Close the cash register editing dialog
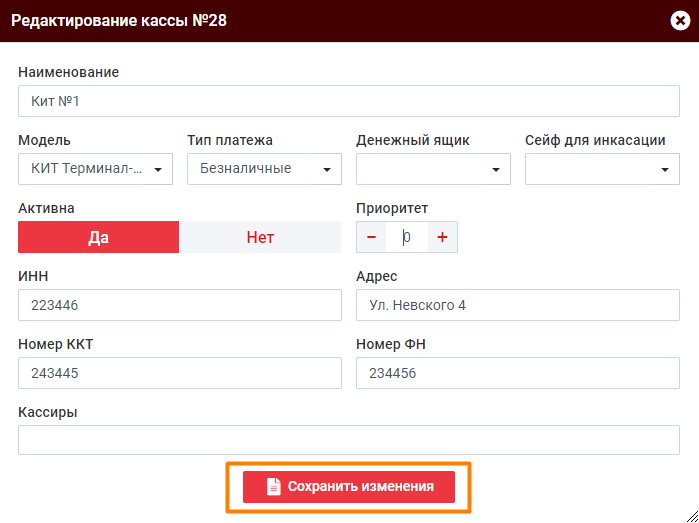This screenshot has height=523, width=699. point(679,20)
